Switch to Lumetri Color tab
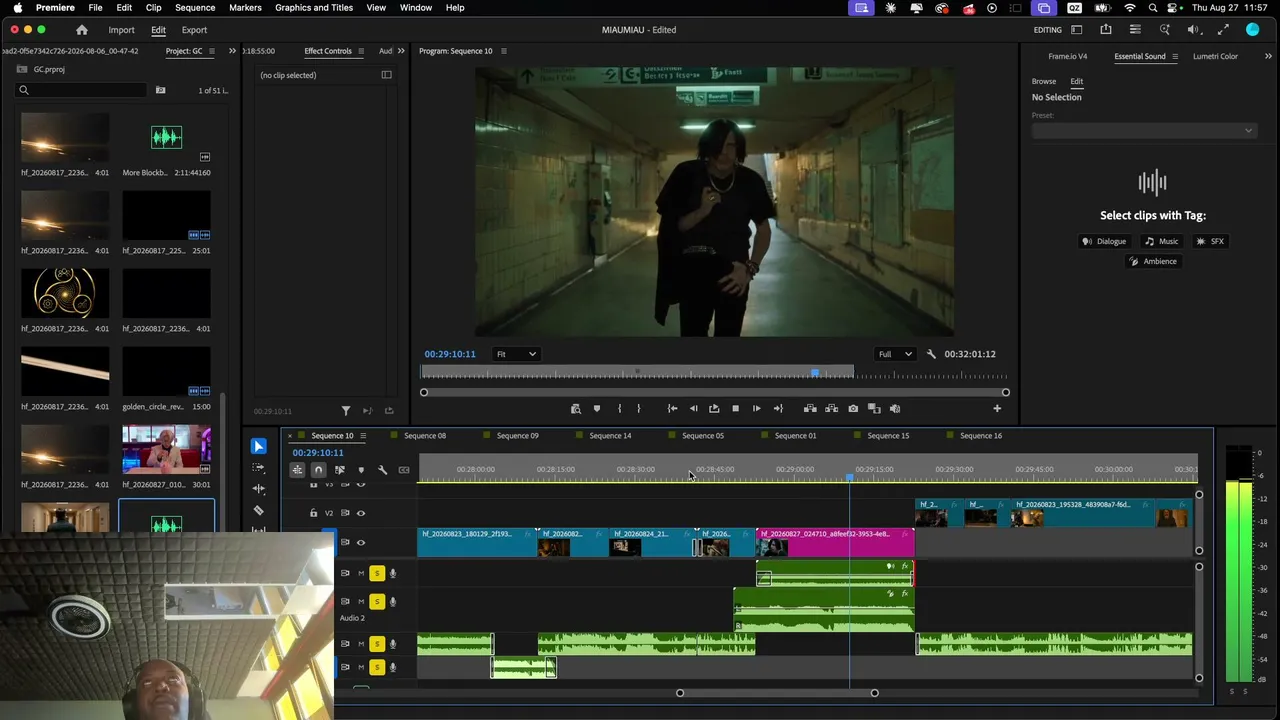 click(1215, 56)
